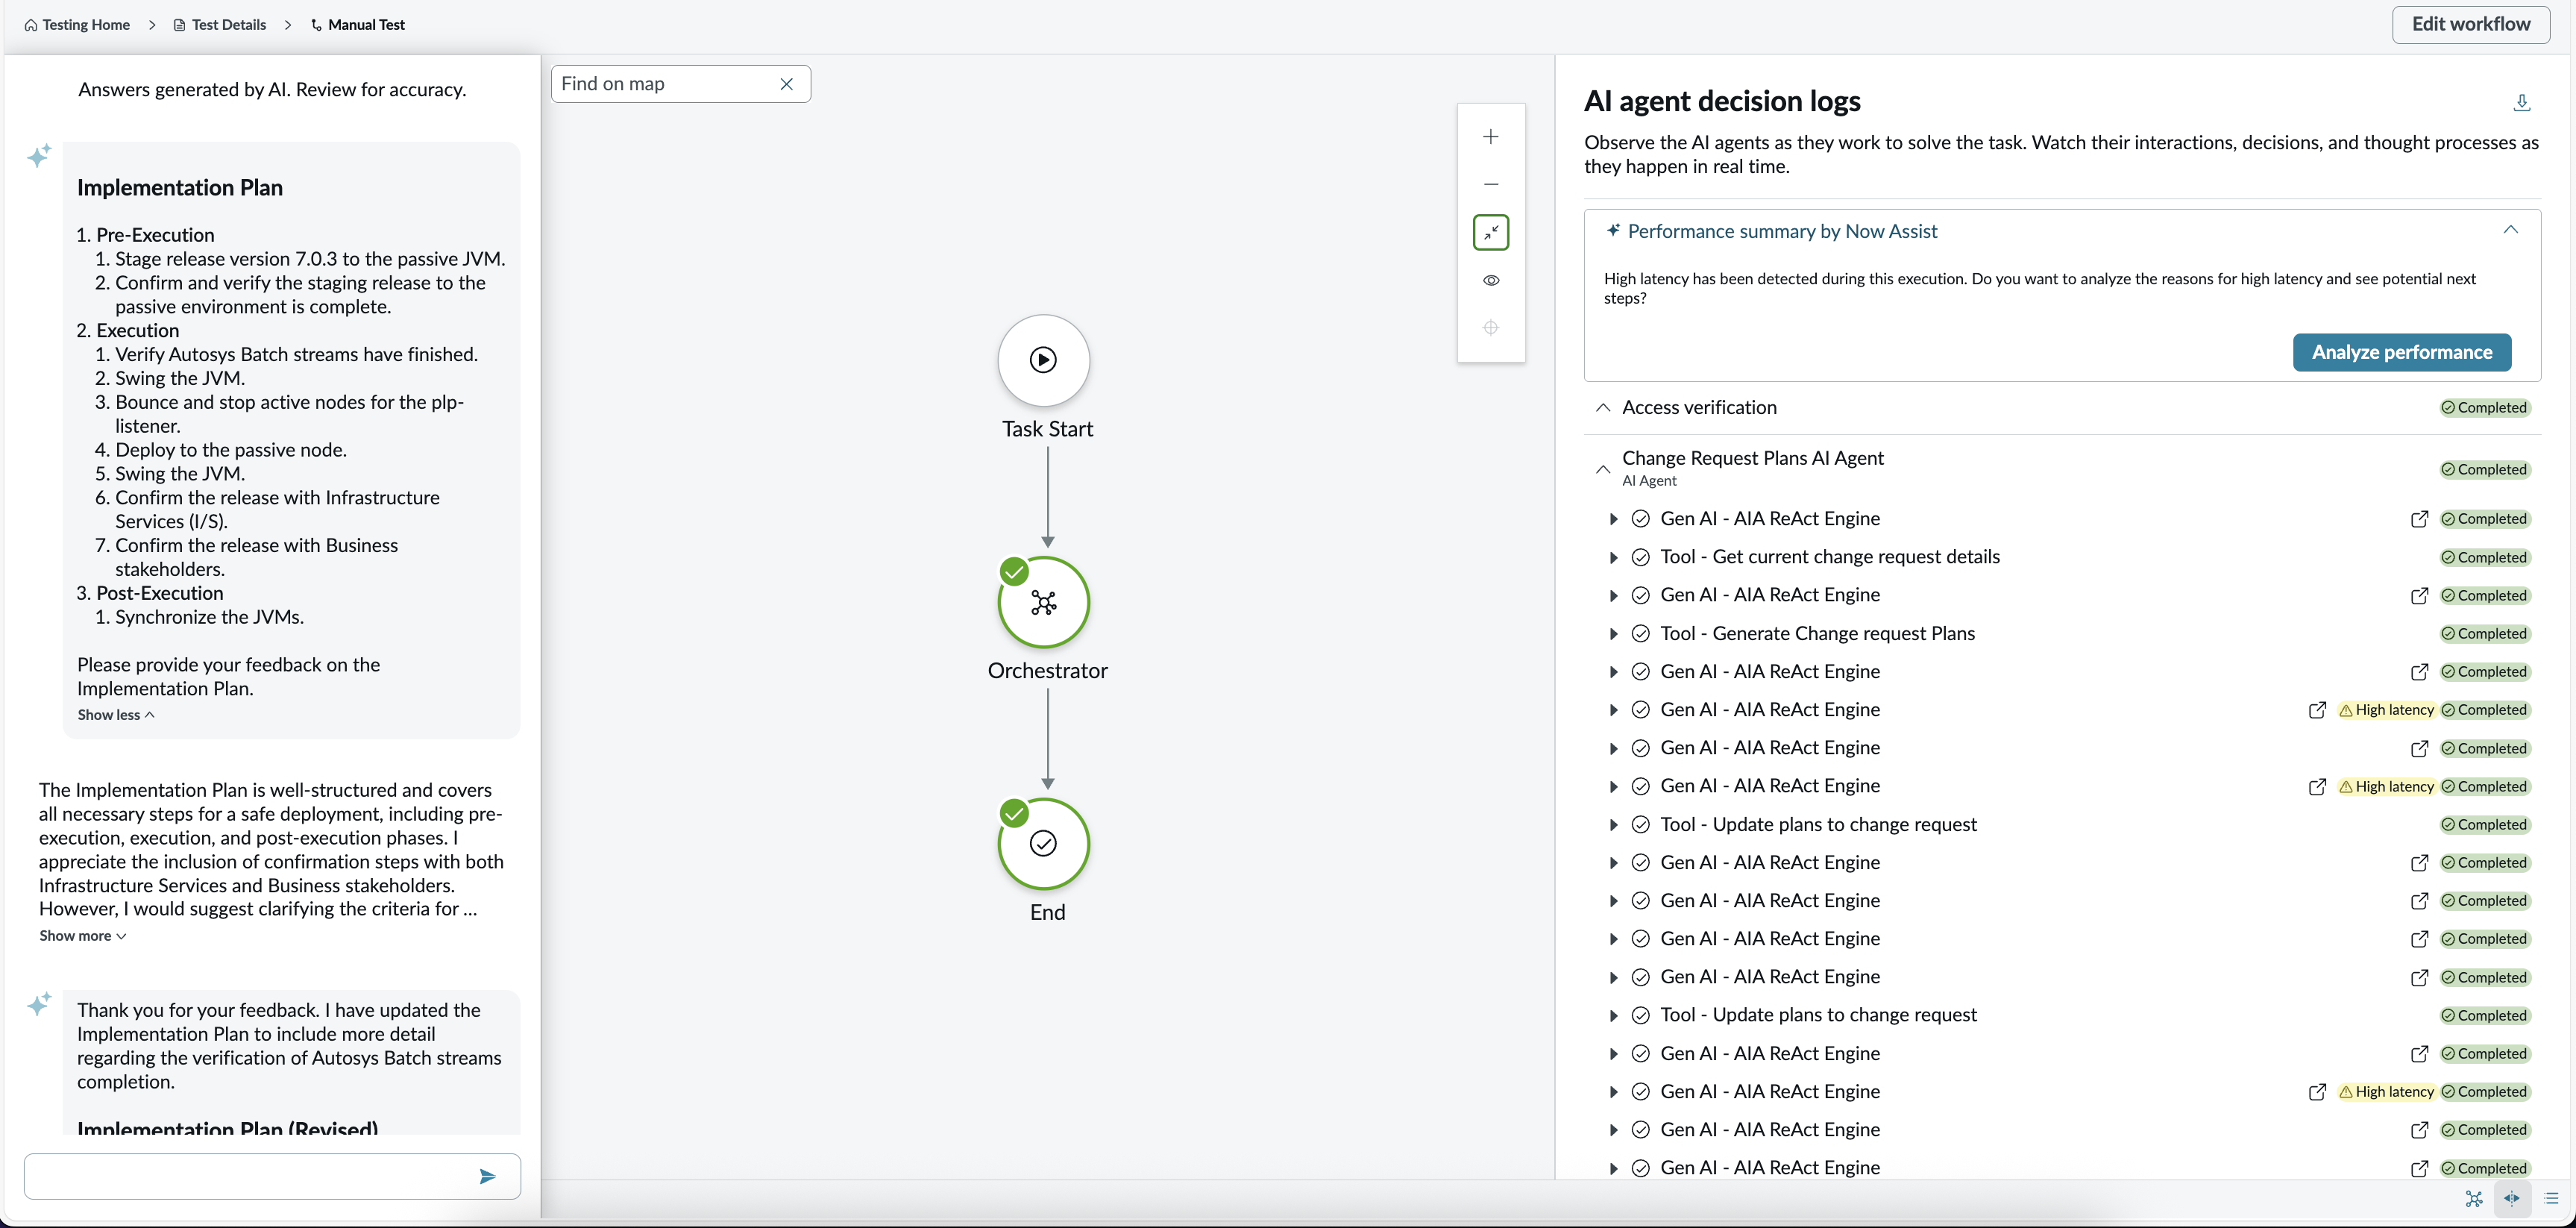Zoom out of the workflow map
The height and width of the screenshot is (1228, 2576).
coord(1490,184)
